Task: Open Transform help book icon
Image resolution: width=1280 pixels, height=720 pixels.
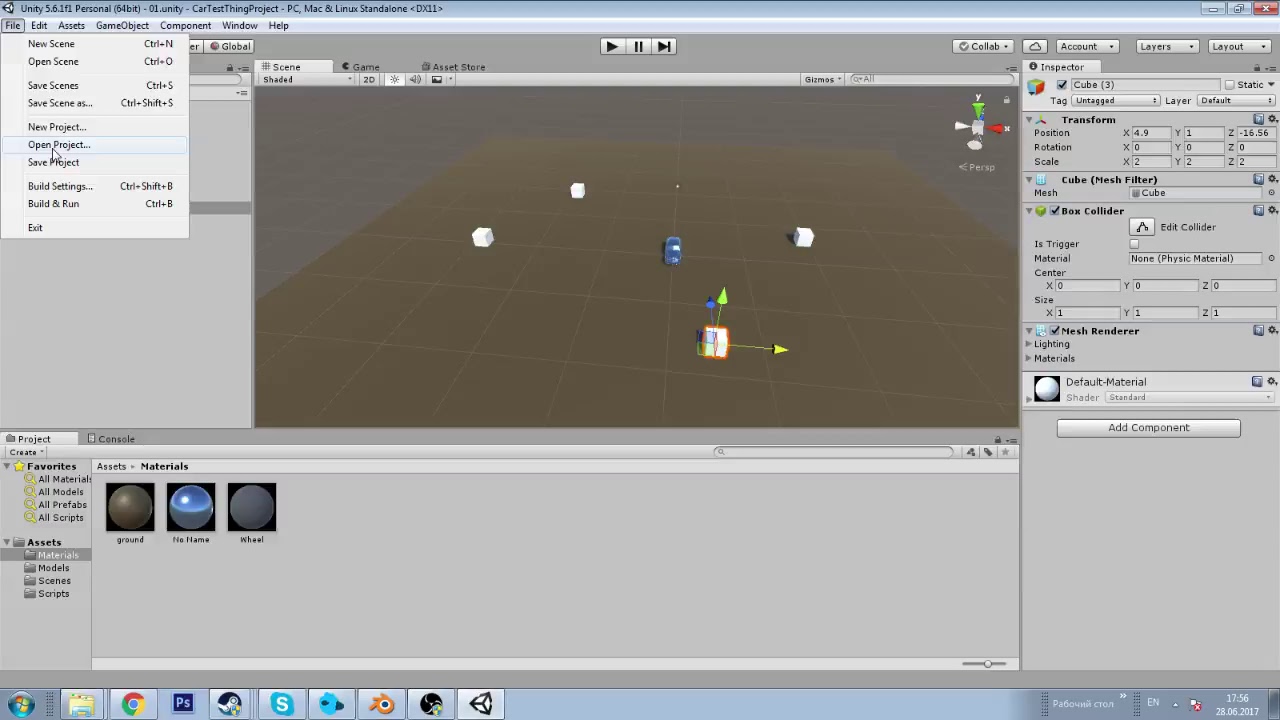Action: click(x=1259, y=119)
